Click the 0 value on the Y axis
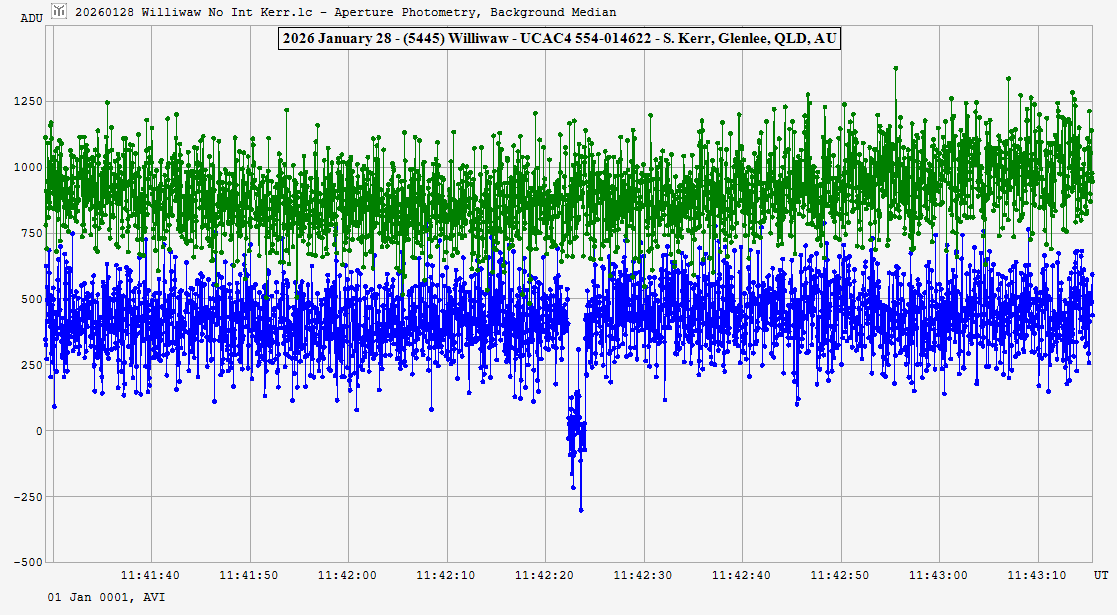The image size is (1117, 615). (x=39, y=431)
